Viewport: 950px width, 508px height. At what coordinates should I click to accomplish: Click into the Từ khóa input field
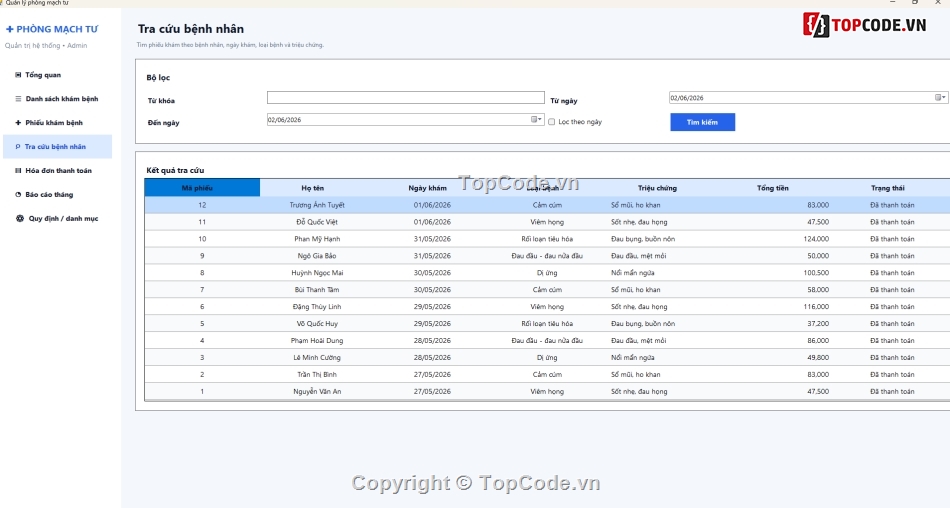point(405,98)
